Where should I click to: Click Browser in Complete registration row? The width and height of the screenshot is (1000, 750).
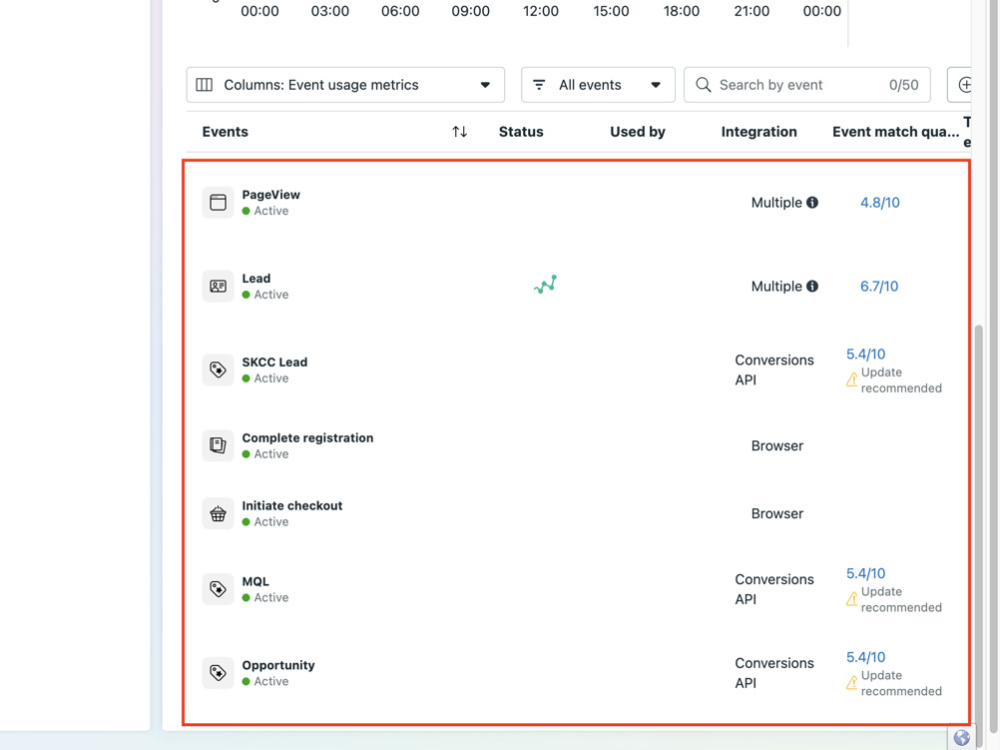(x=777, y=446)
